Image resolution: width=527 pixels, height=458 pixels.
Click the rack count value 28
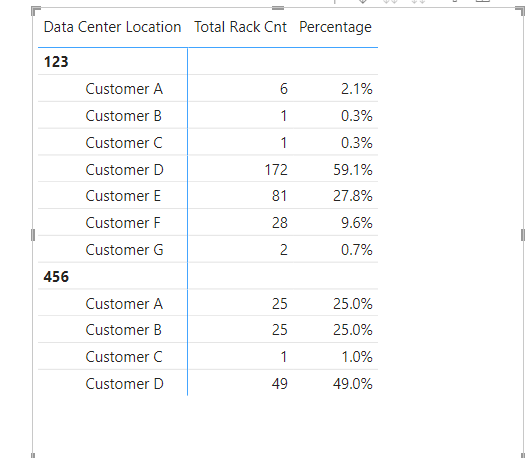[x=280, y=223]
